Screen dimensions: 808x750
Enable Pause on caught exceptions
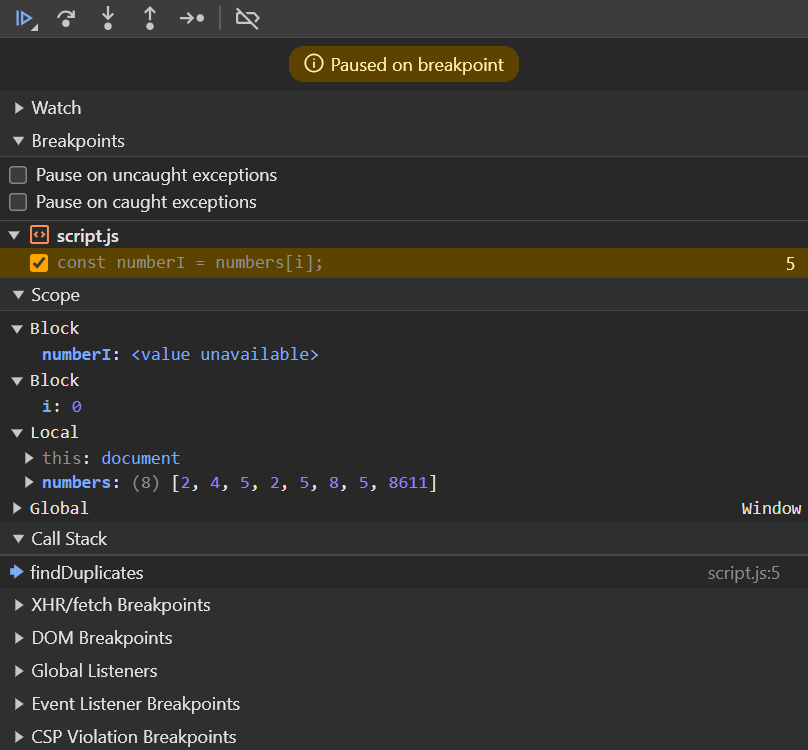(18, 202)
